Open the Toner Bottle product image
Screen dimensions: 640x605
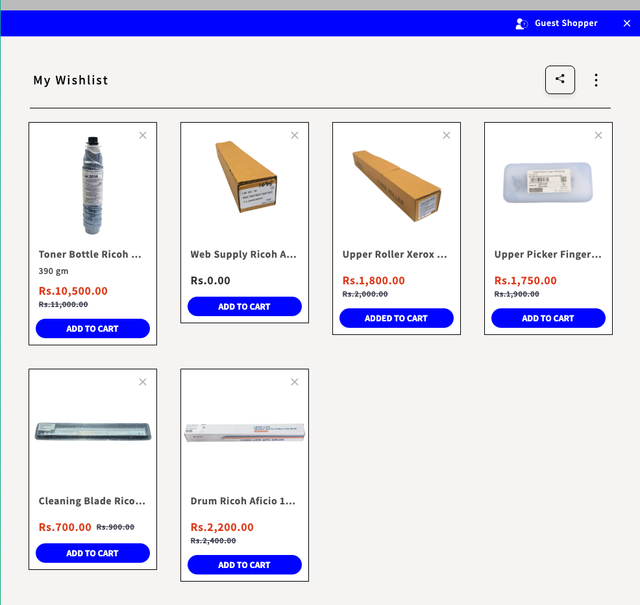[93, 186]
